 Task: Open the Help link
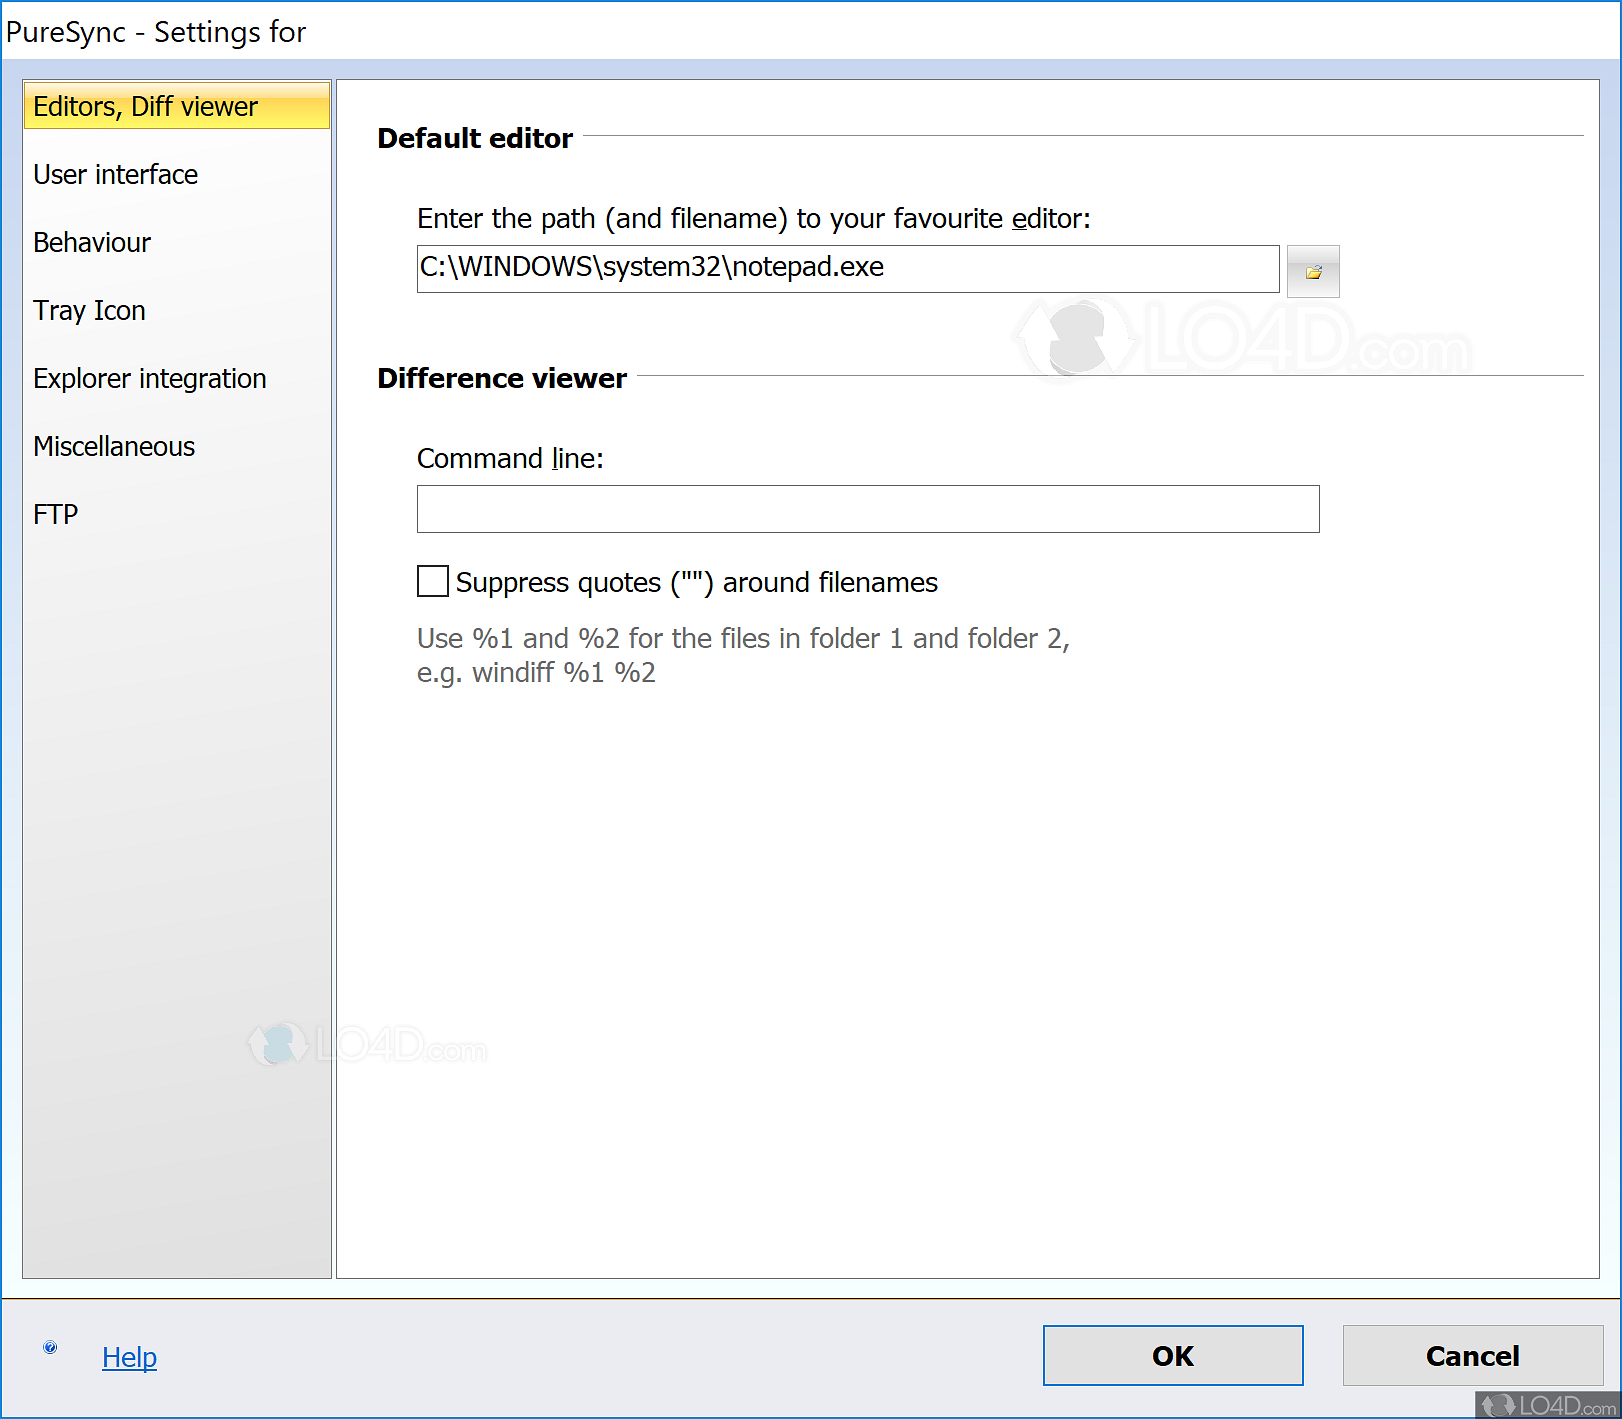coord(129,1357)
